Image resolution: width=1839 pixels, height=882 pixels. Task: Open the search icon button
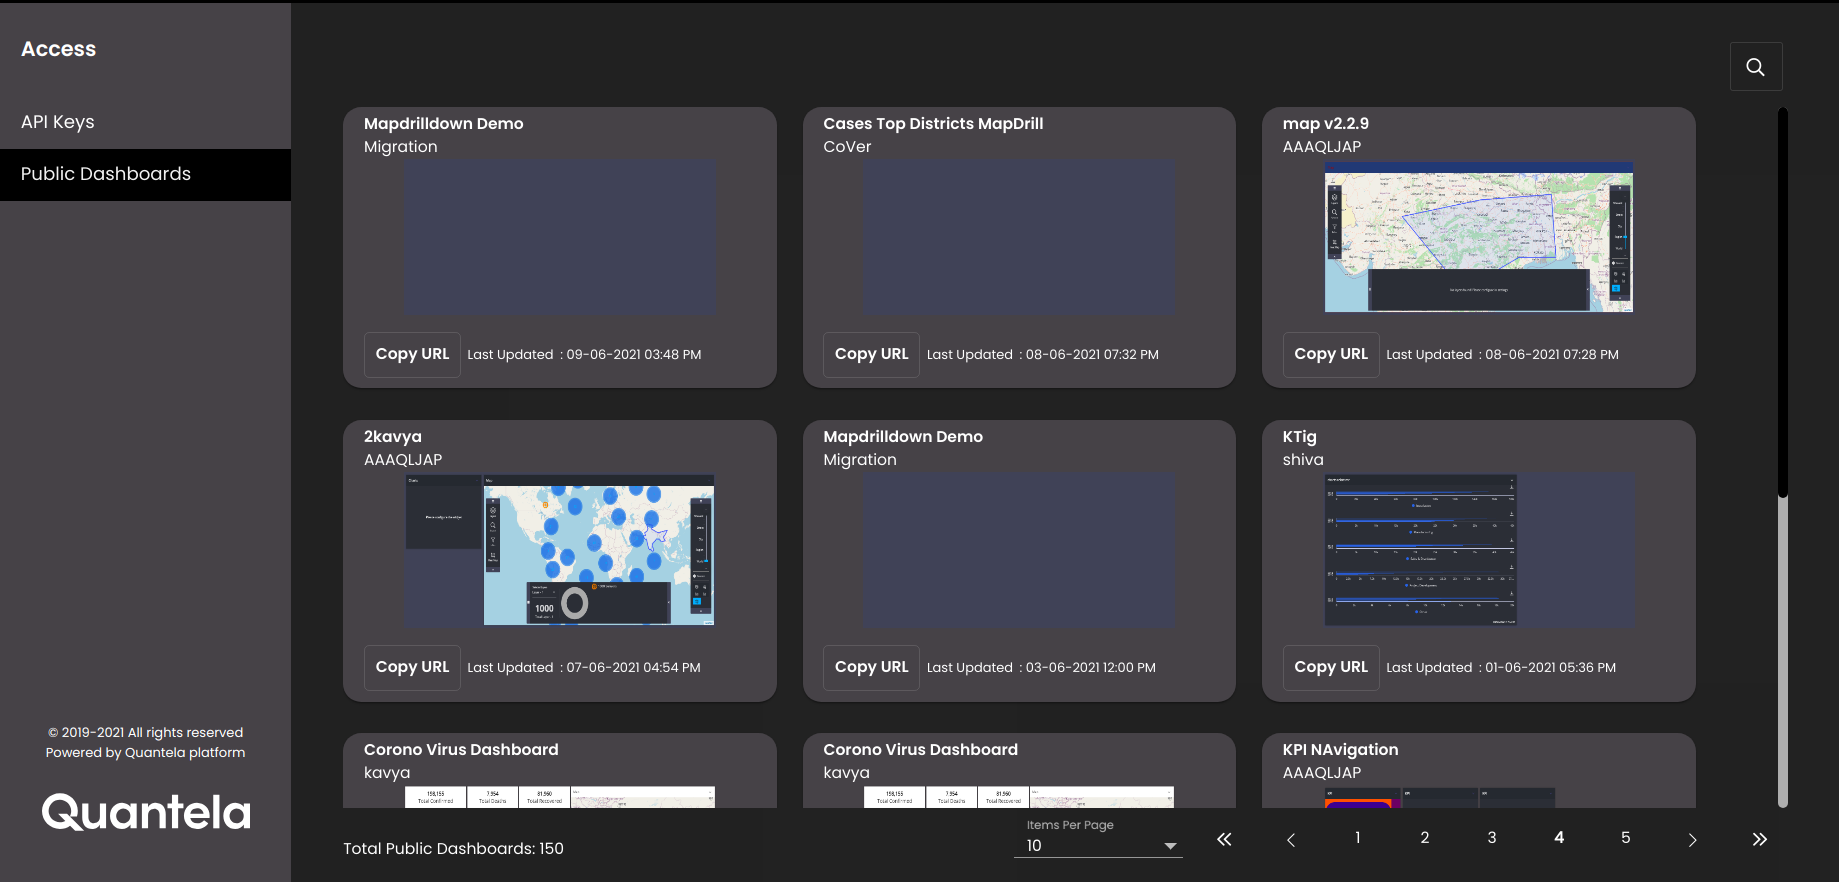point(1756,67)
